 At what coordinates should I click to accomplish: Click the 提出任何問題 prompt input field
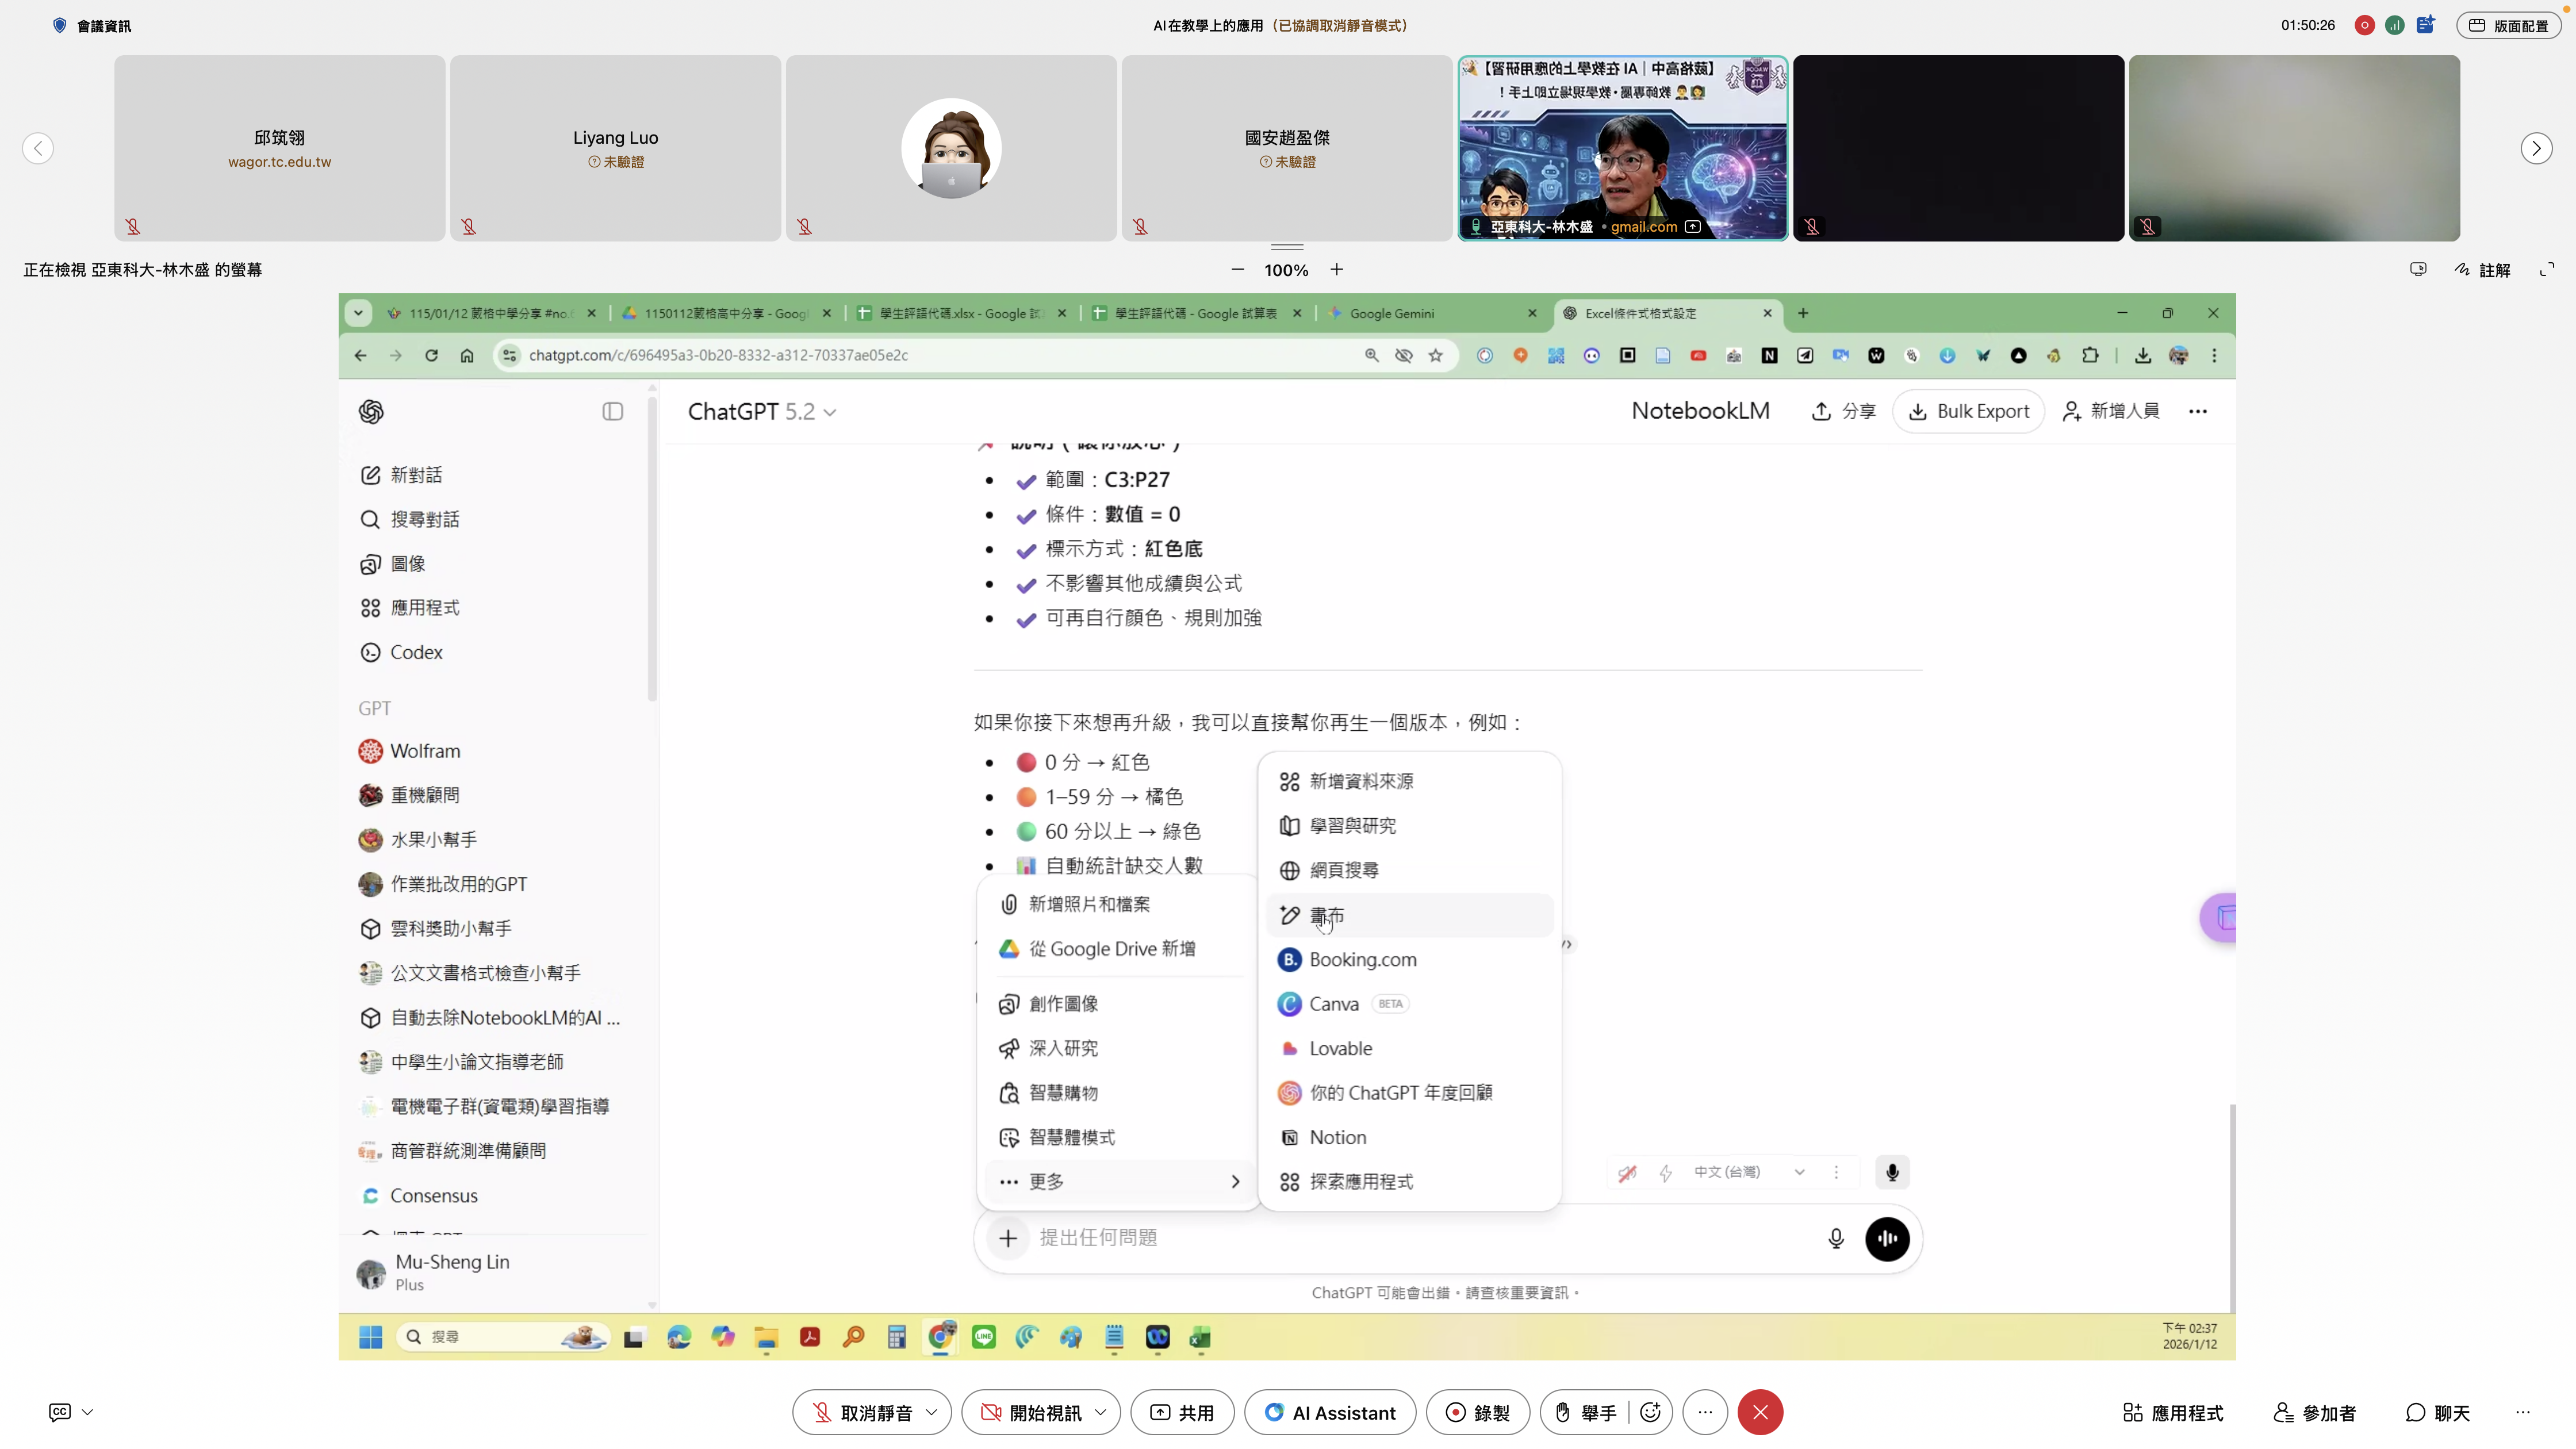[1400, 1238]
